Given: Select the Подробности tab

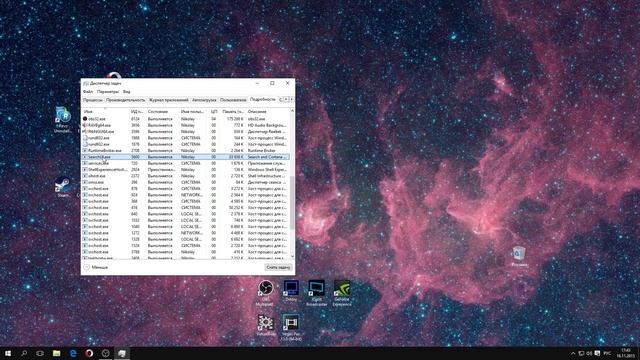Looking at the screenshot, I should (262, 100).
